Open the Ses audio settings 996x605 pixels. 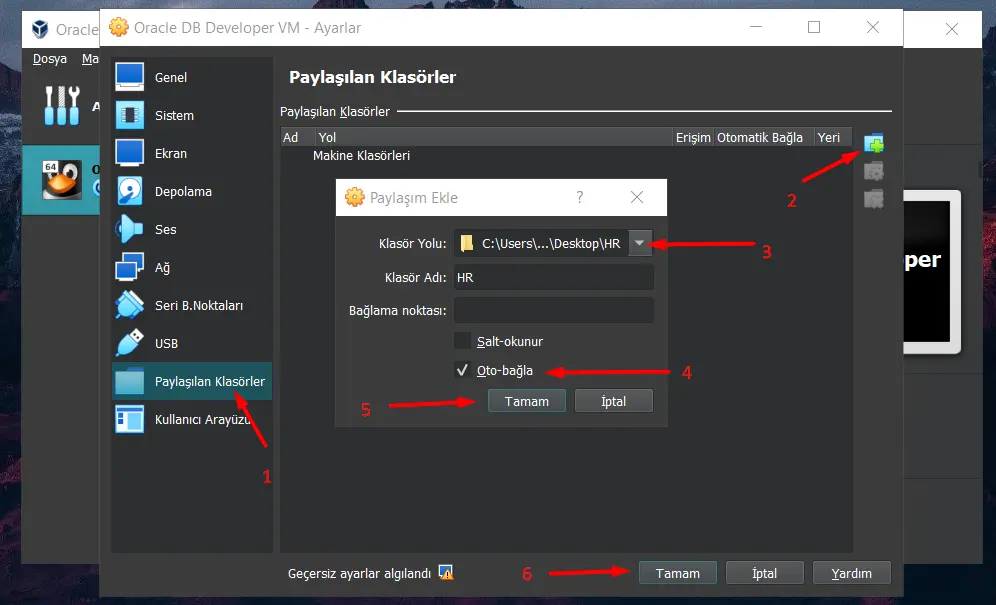tap(165, 229)
